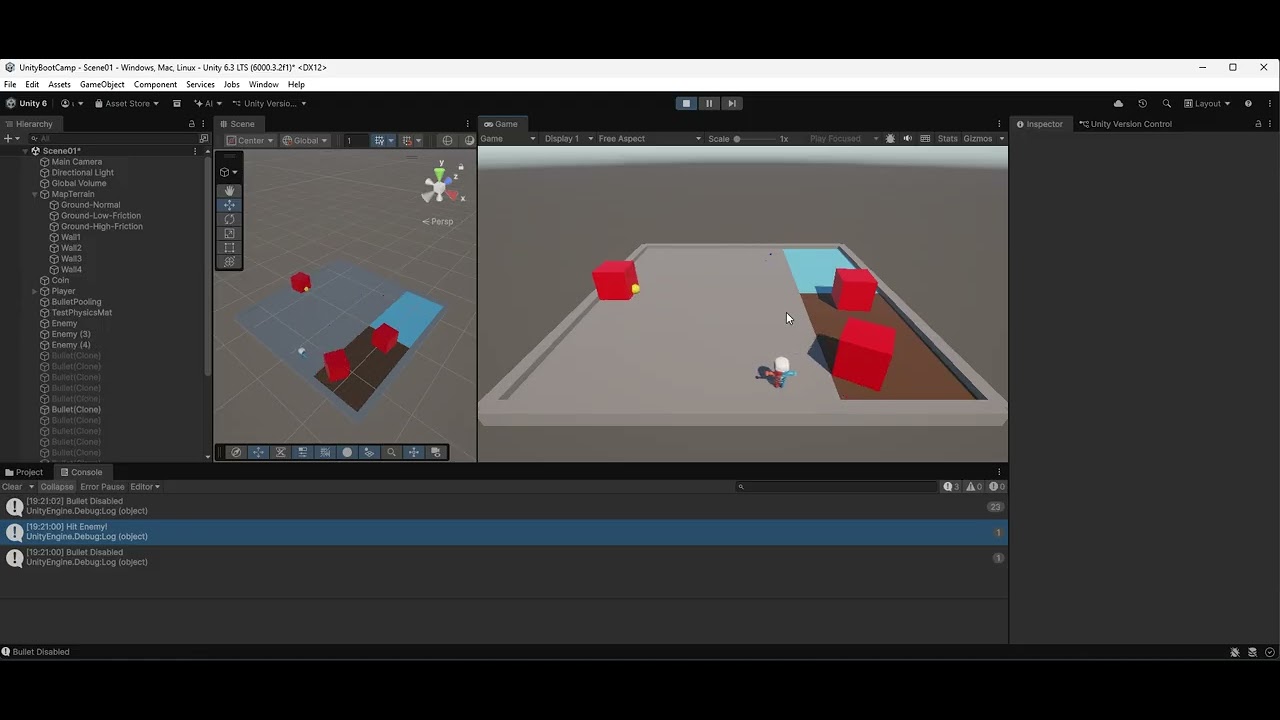Open the Assets menu
The height and width of the screenshot is (720, 1280).
point(59,84)
